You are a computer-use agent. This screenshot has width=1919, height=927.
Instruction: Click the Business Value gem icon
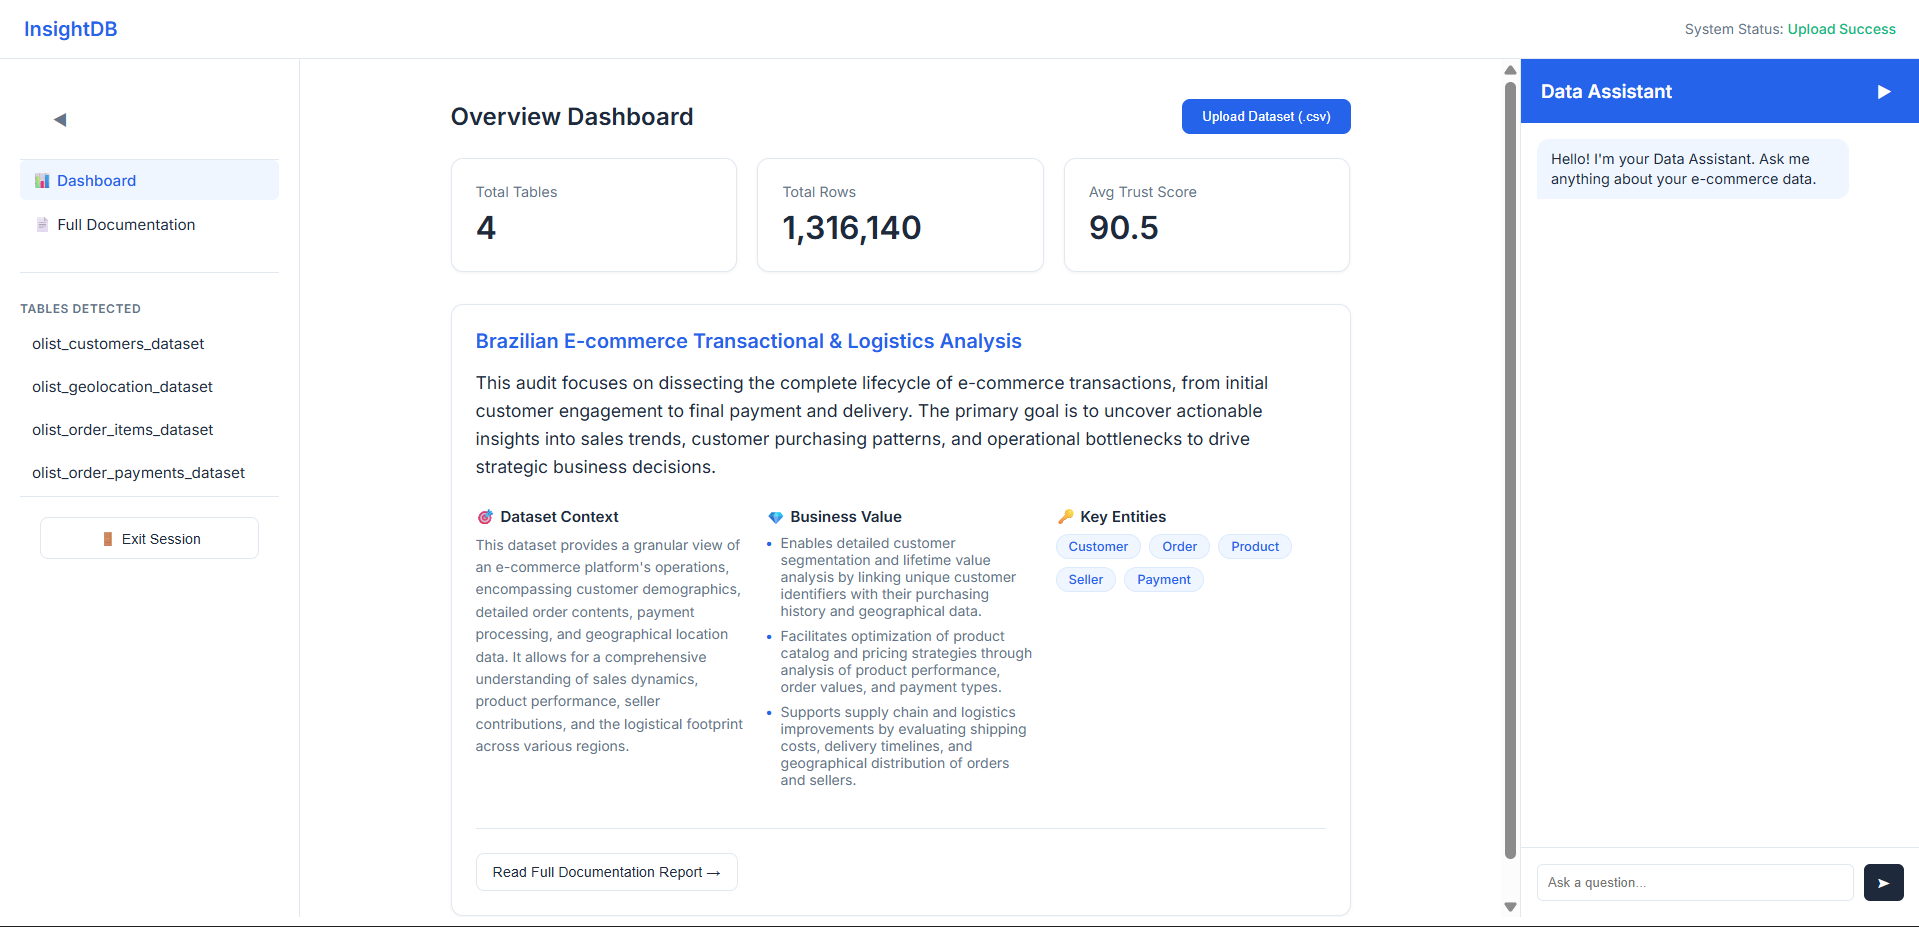tap(777, 517)
